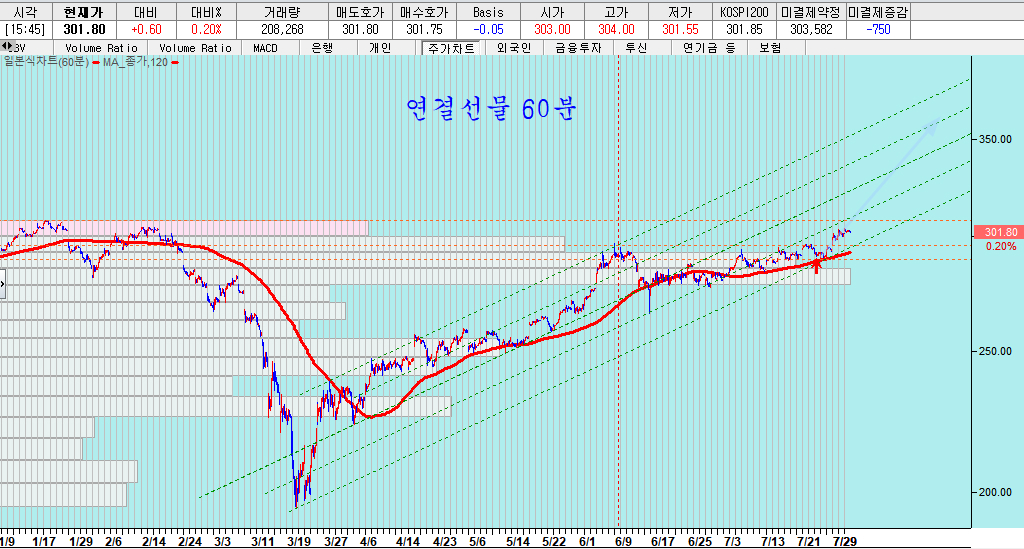Open the 연기금 등 tab

(x=708, y=48)
